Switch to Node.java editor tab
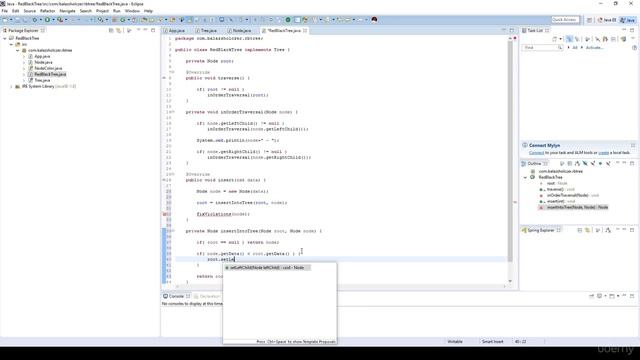This screenshot has height=360, width=640. coord(242,31)
